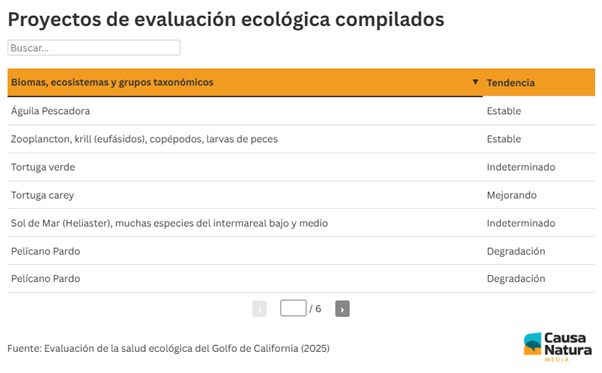Go to previous table page
Viewport: 602px width, 373px height.
(260, 309)
